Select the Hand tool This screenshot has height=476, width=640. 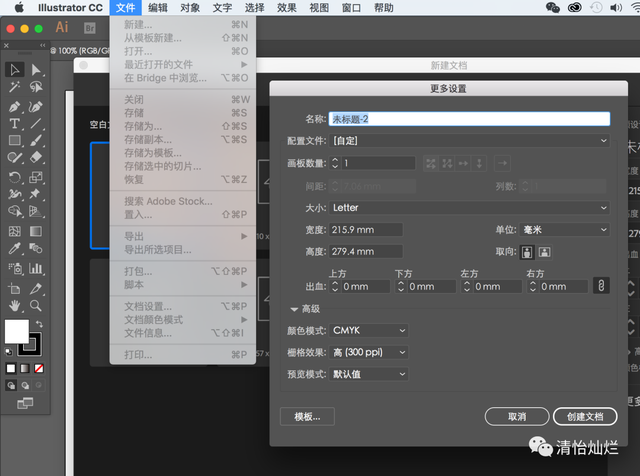14,305
